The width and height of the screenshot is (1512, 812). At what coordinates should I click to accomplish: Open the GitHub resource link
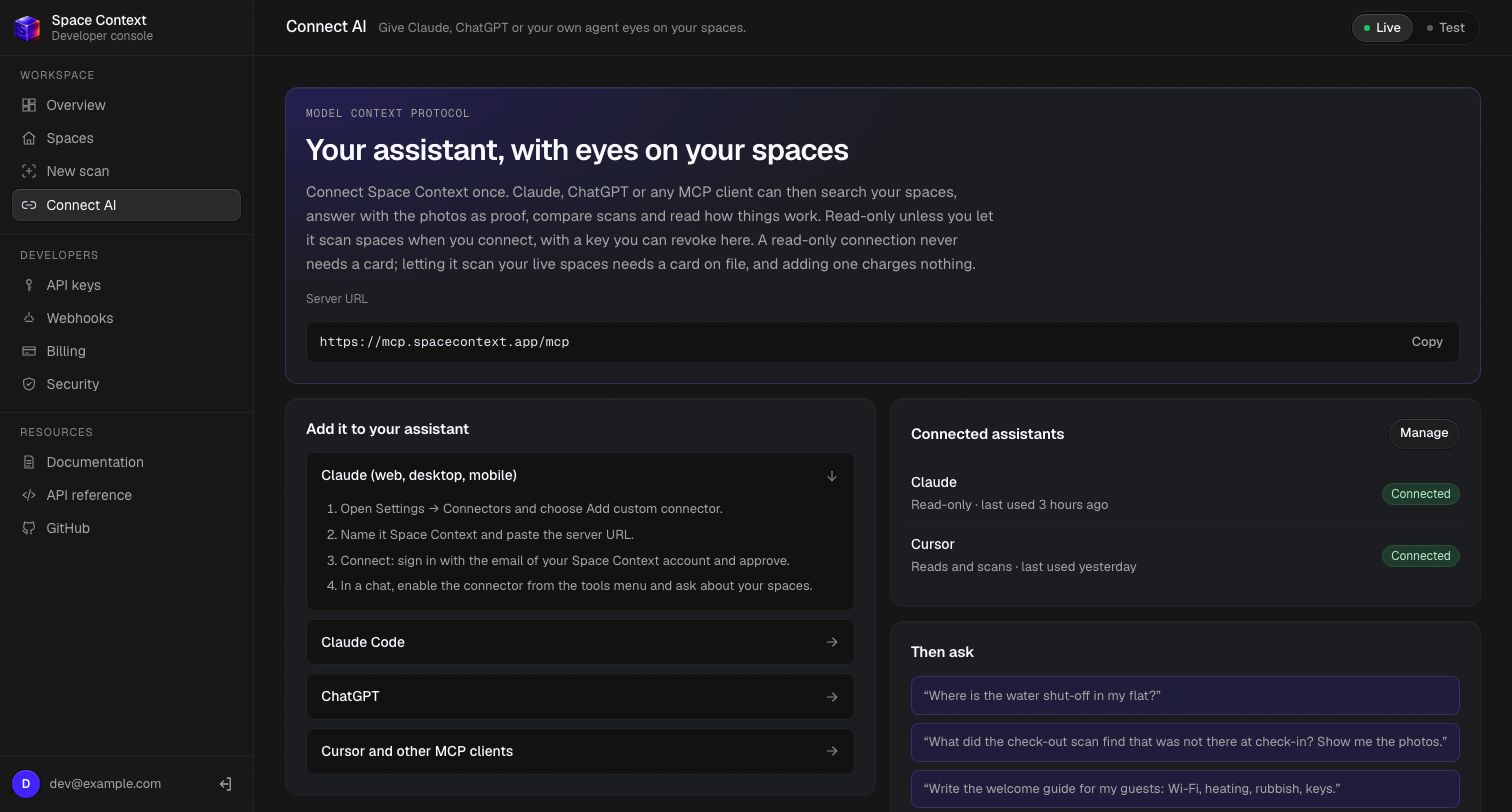[126, 528]
